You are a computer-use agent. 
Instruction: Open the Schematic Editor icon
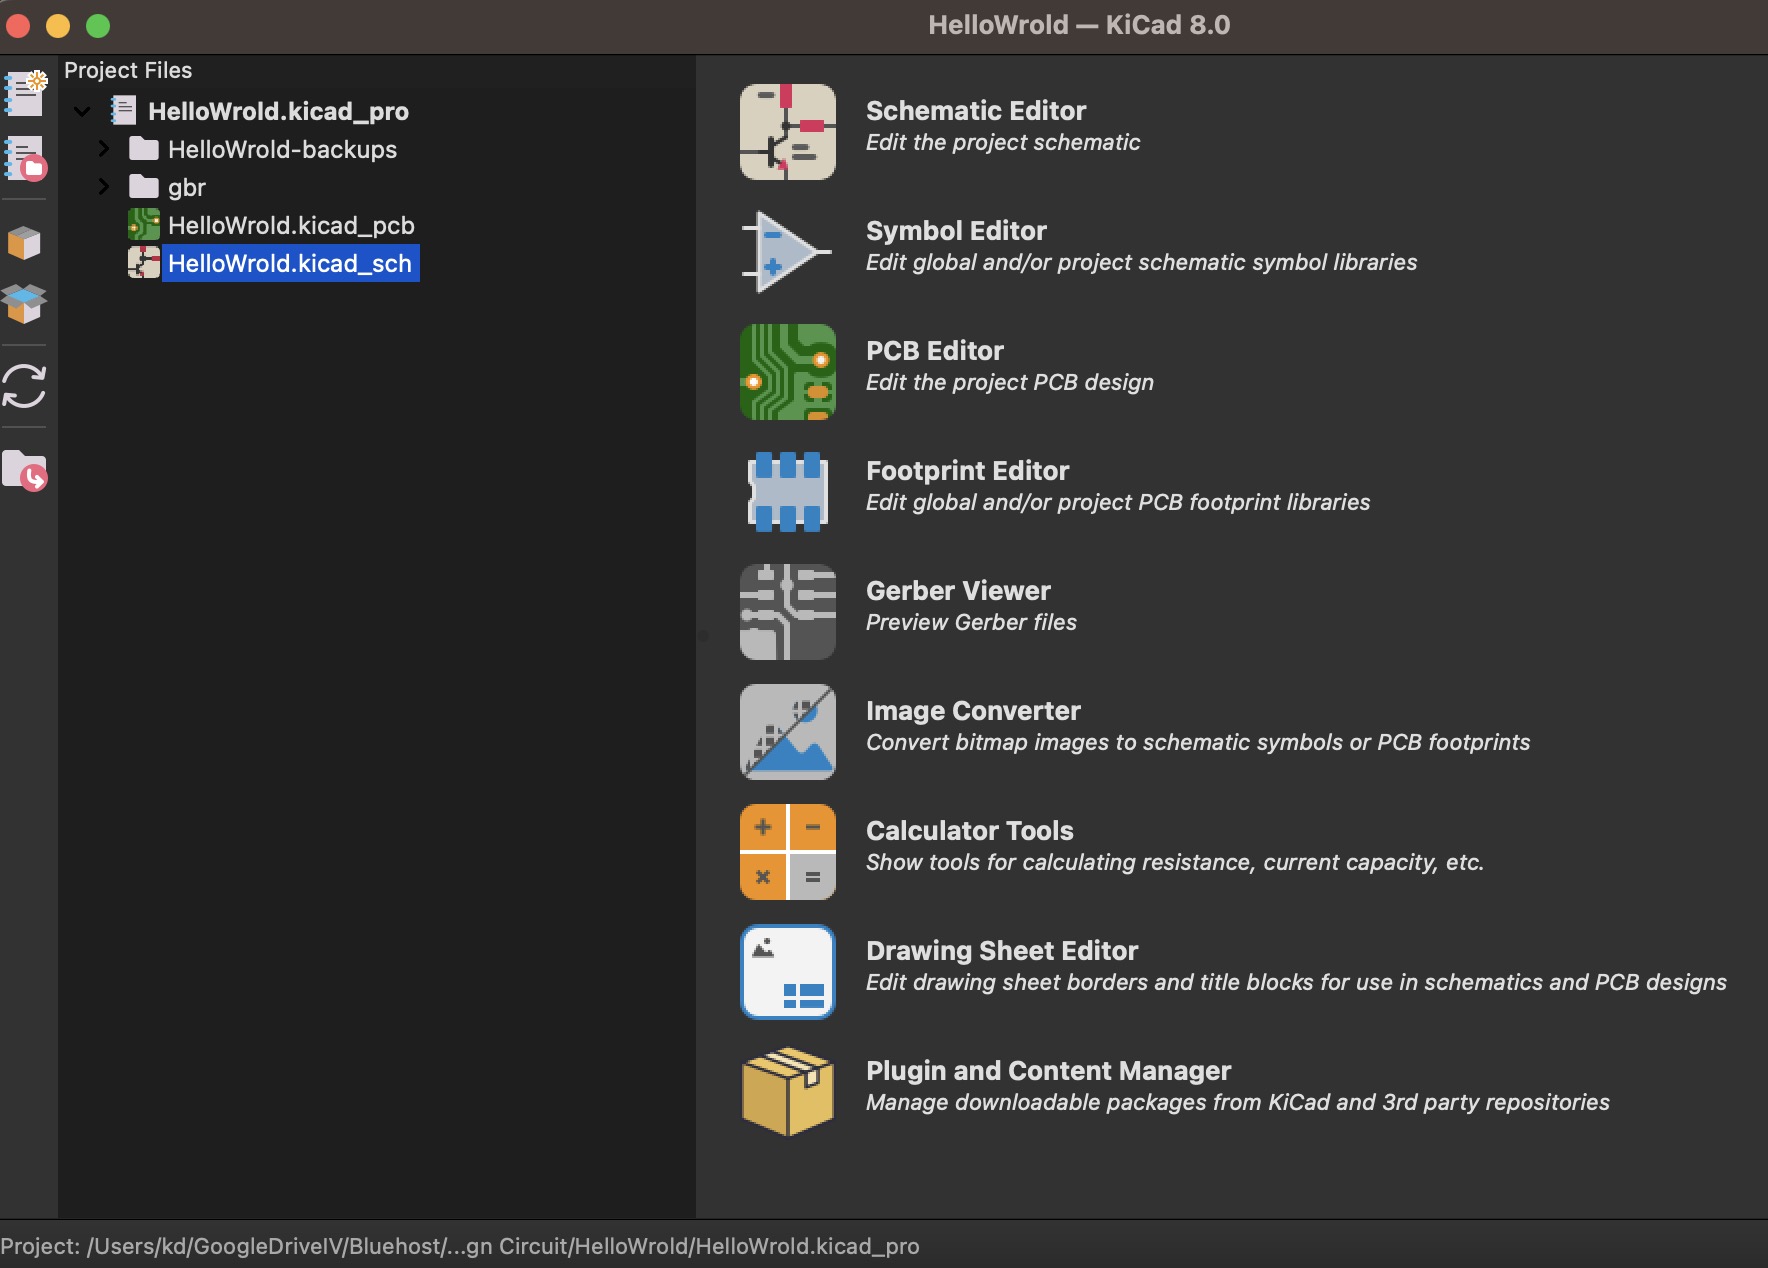pos(788,132)
